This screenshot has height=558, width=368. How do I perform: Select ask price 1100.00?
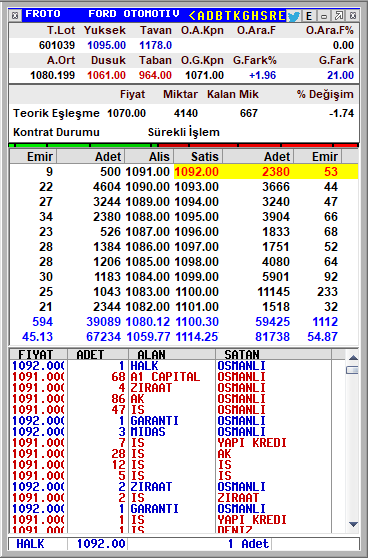[196, 292]
